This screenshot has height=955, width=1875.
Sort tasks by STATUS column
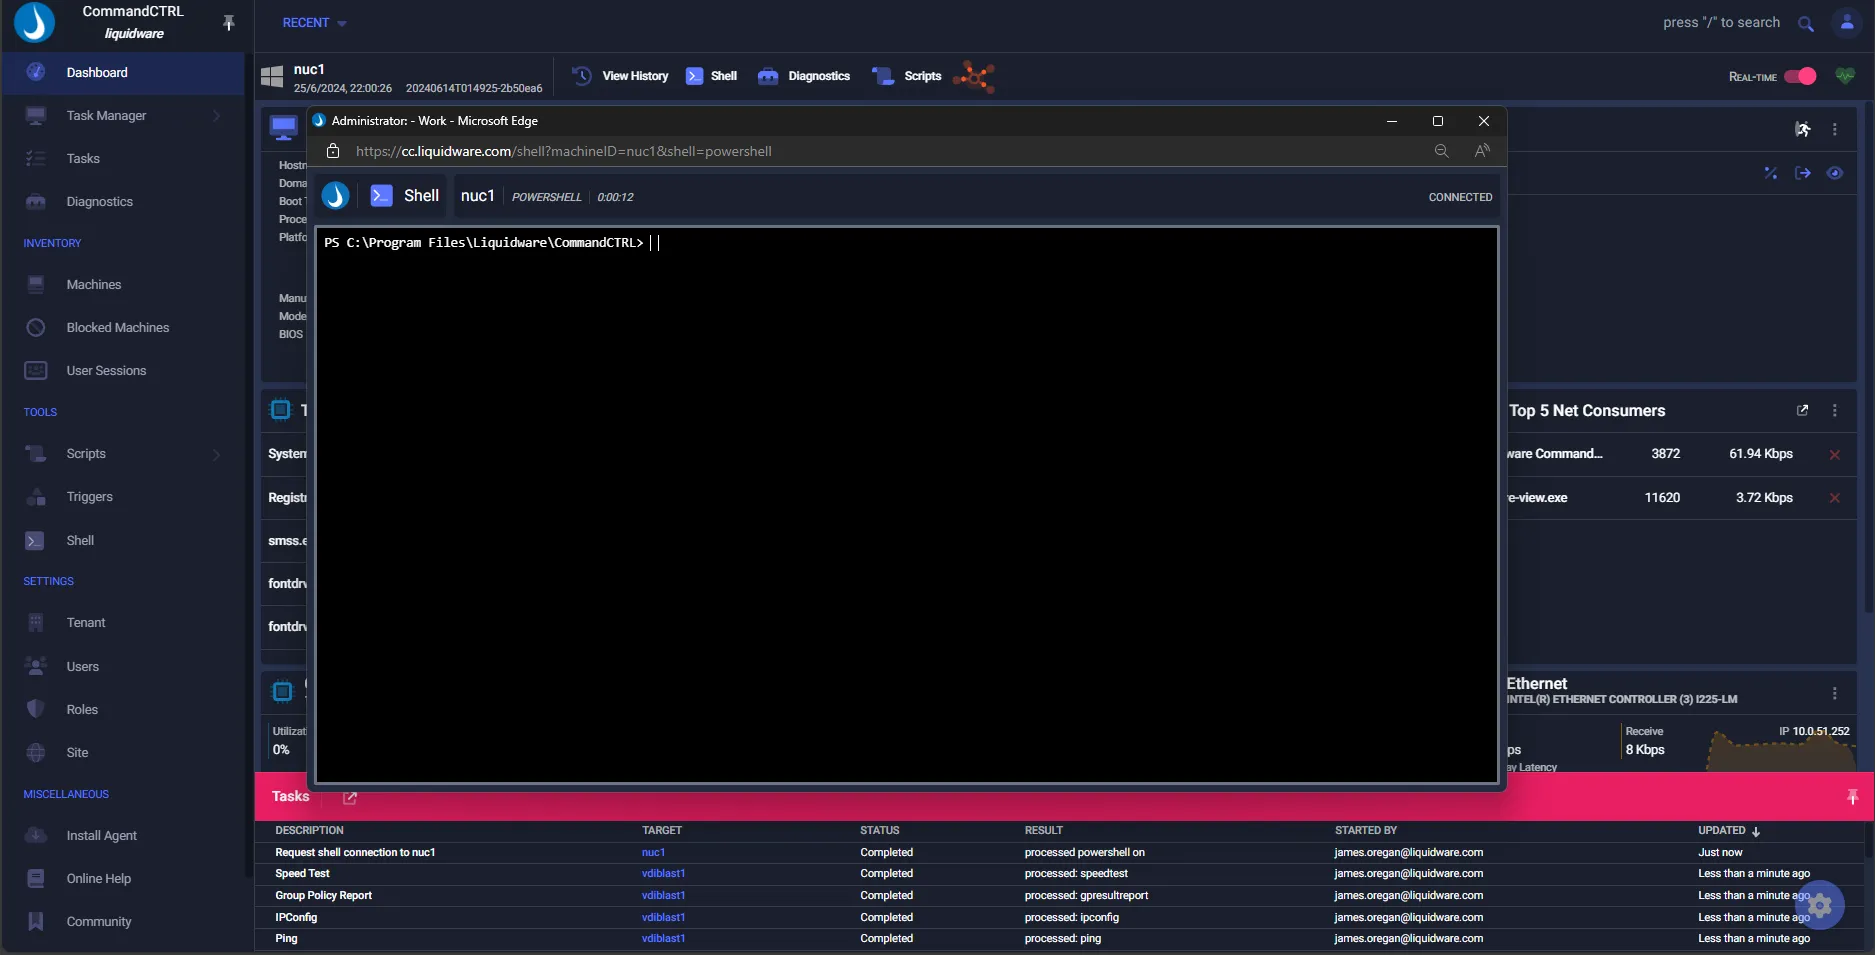879,831
